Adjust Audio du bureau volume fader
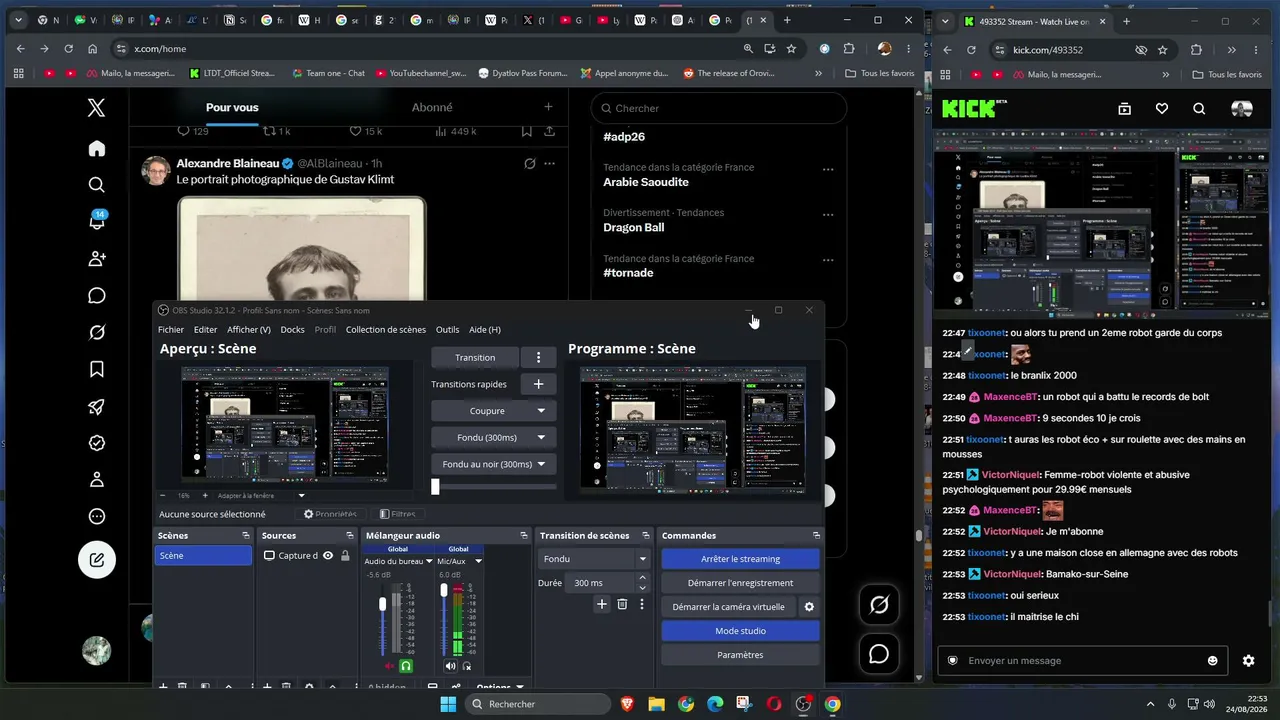The height and width of the screenshot is (720, 1280). pyautogui.click(x=382, y=605)
